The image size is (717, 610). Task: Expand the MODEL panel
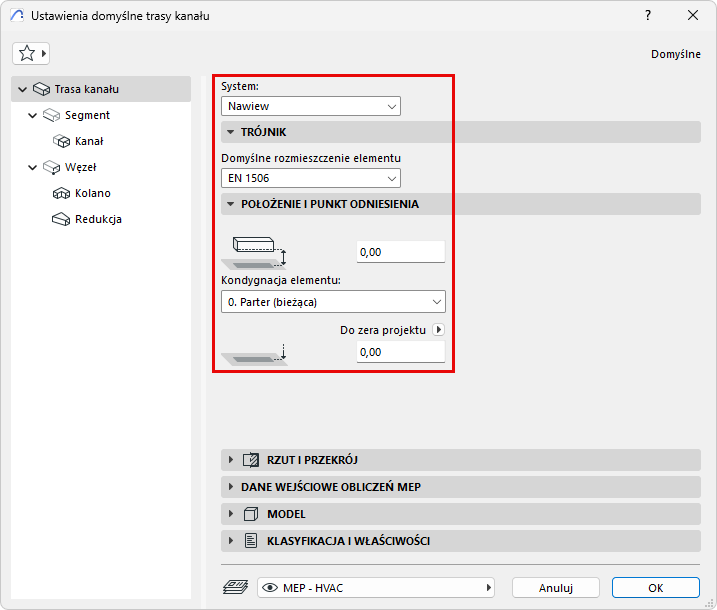point(230,514)
